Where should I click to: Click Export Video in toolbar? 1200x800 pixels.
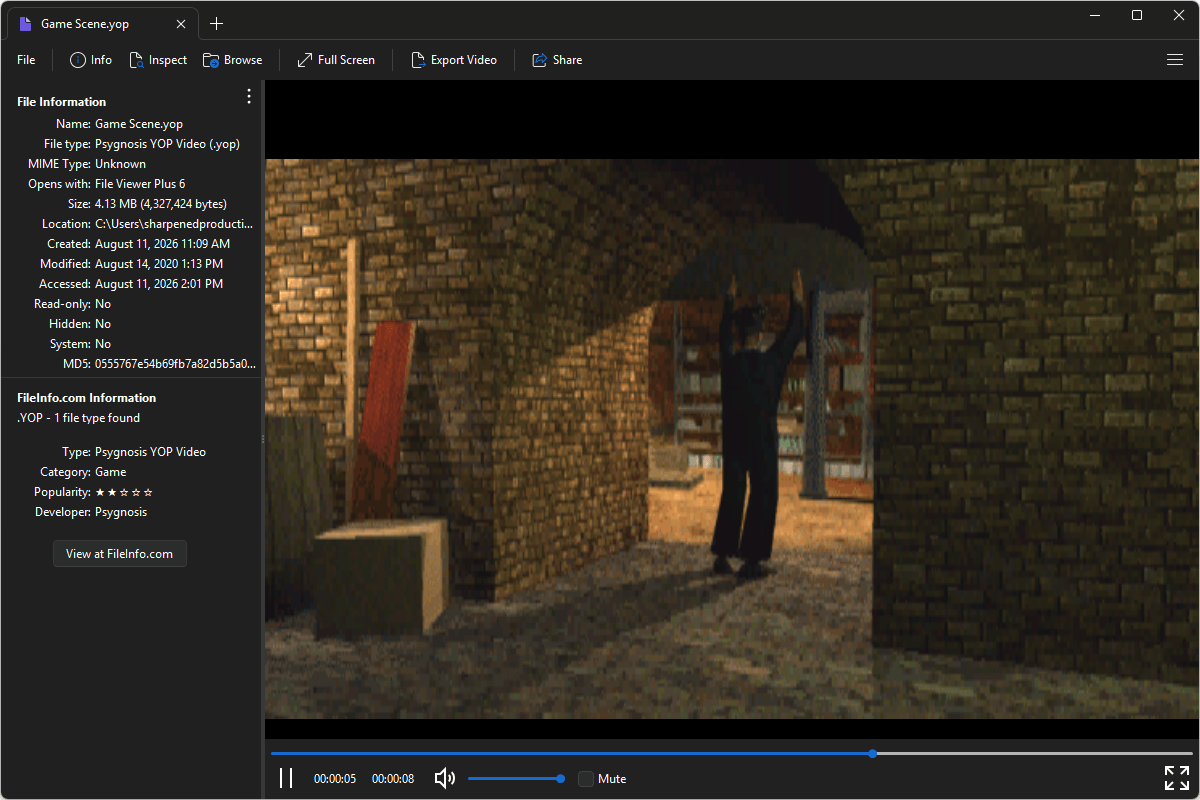(454, 60)
